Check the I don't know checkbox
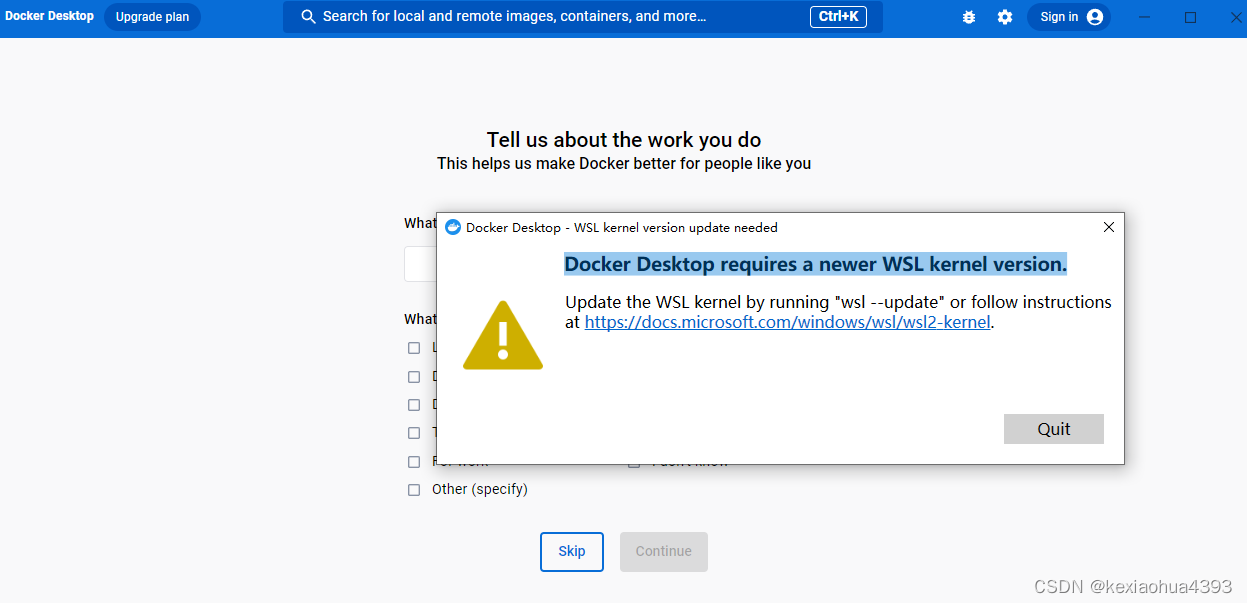Image resolution: width=1247 pixels, height=603 pixels. tap(634, 460)
